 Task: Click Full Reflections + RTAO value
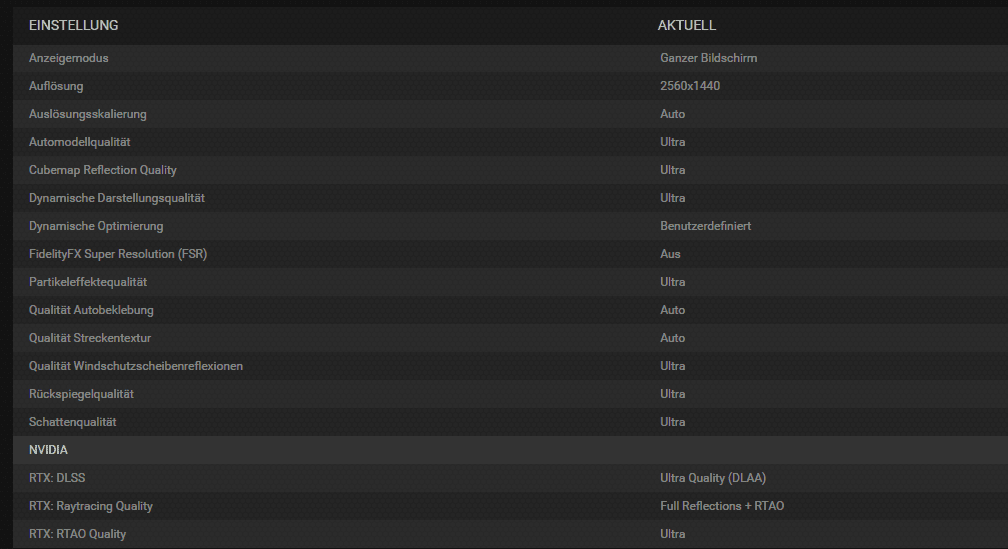[722, 506]
